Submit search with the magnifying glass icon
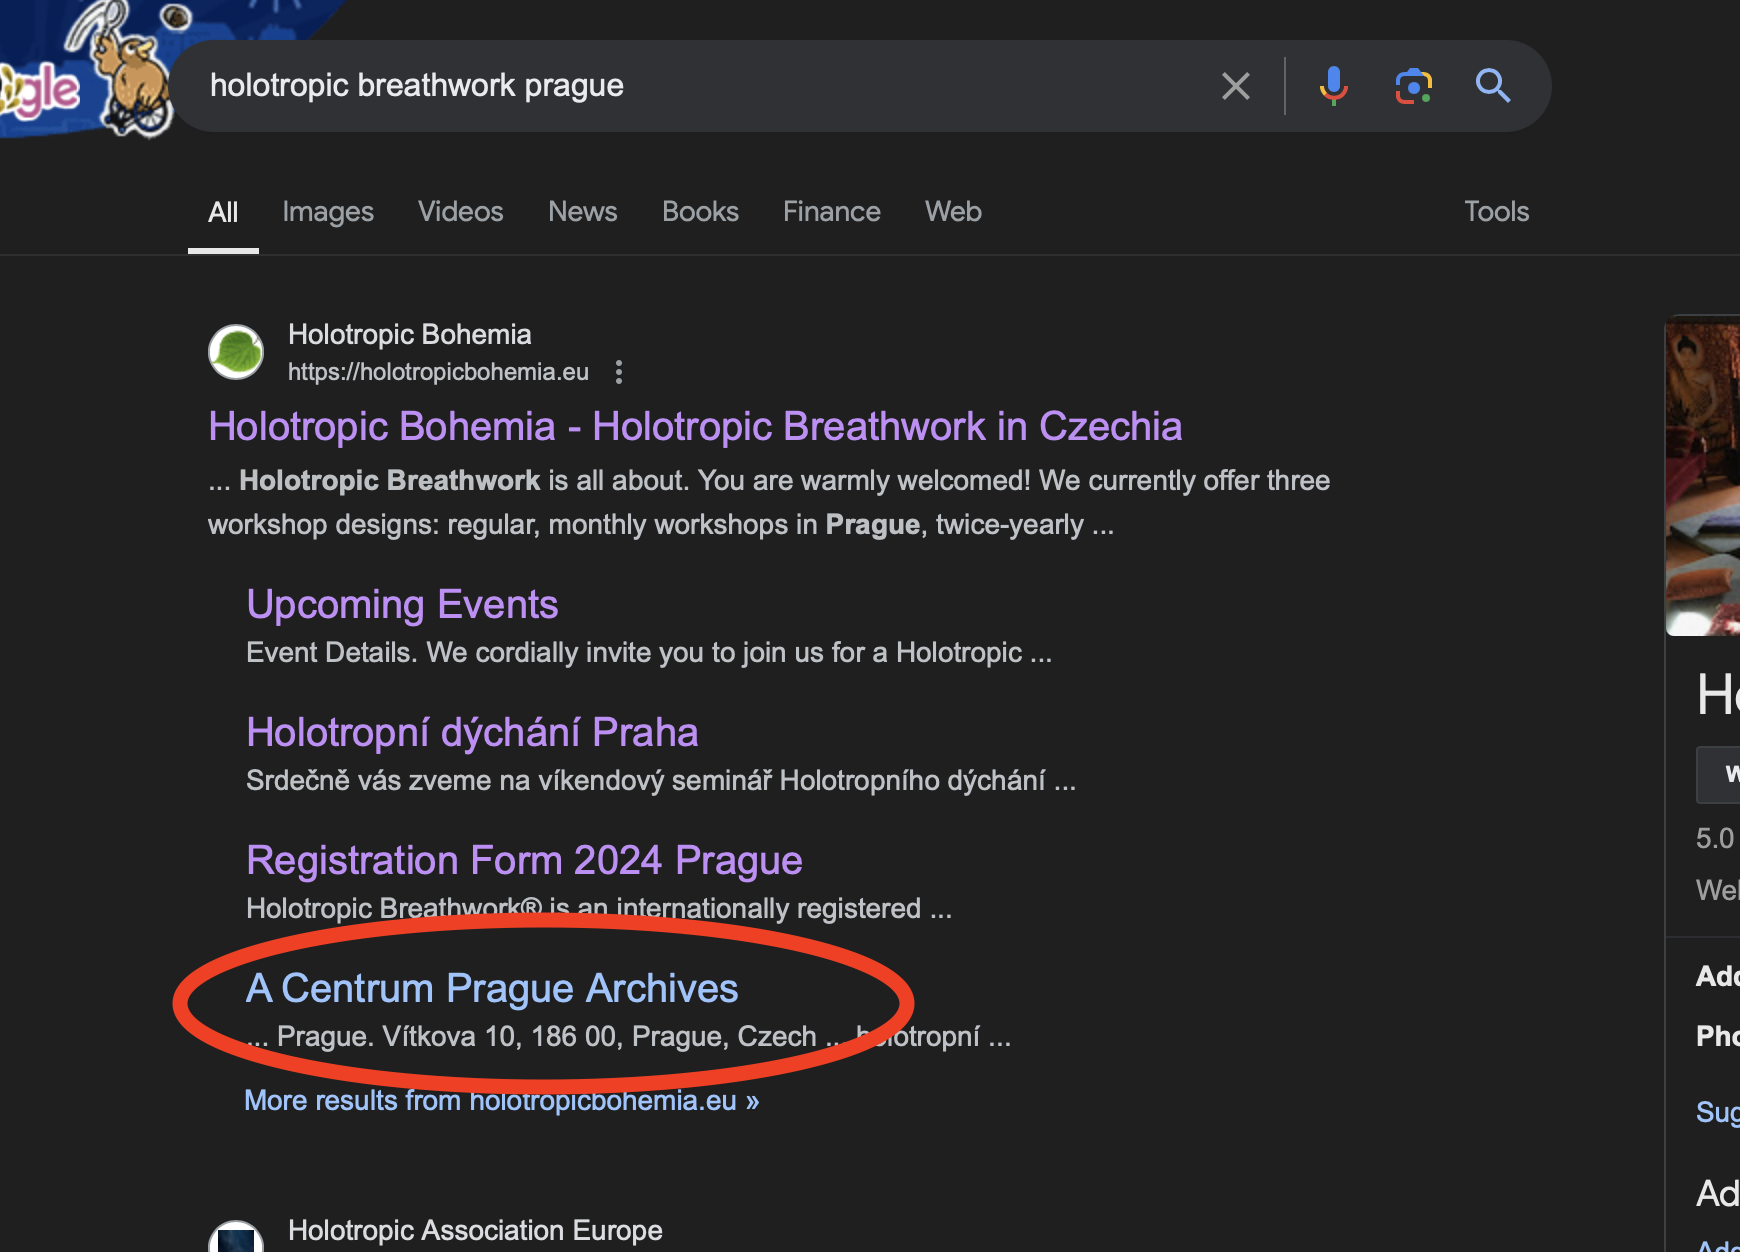 click(x=1493, y=86)
